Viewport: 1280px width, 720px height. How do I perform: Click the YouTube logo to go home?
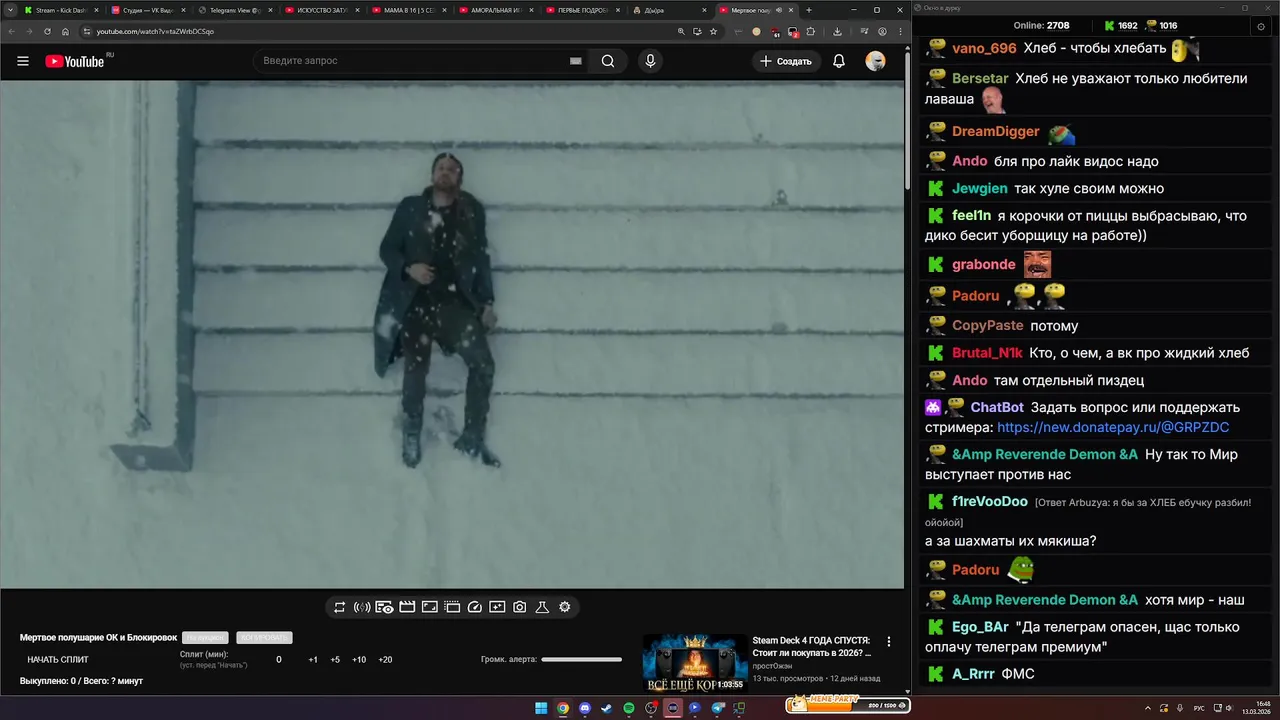(76, 61)
